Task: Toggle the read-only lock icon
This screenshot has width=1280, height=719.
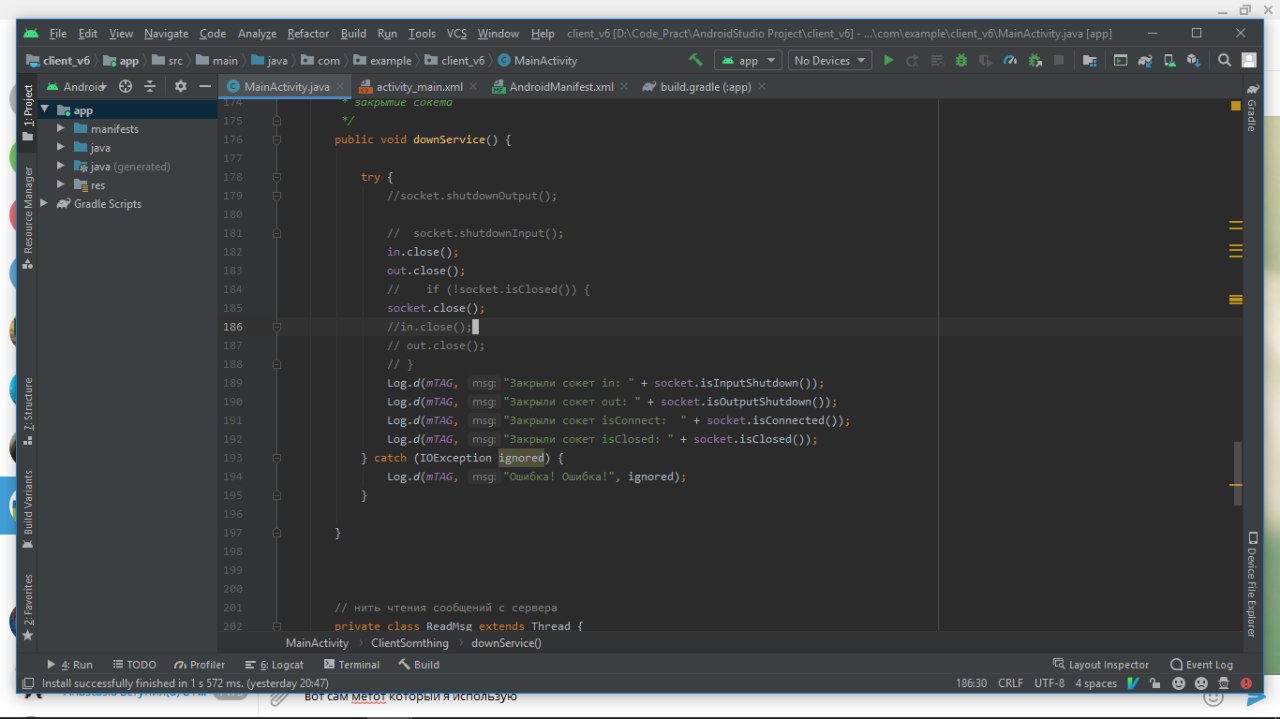Action: (x=1156, y=684)
